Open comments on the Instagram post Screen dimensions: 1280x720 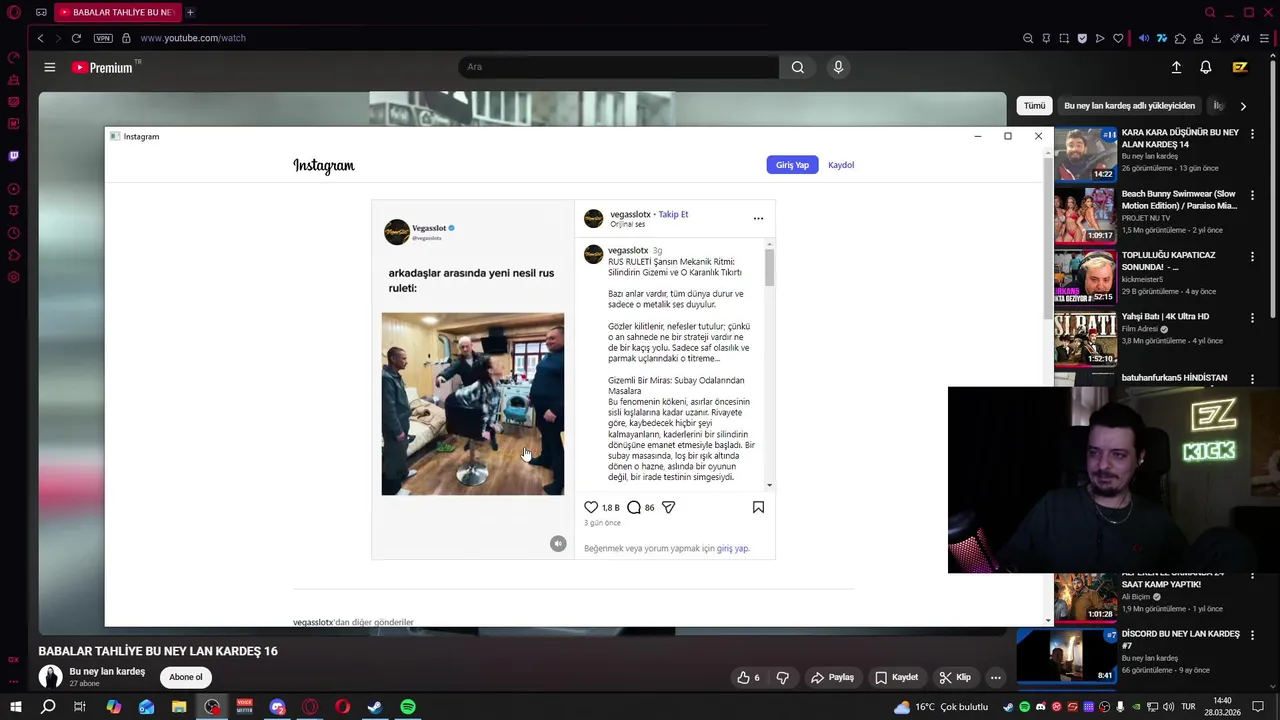633,507
